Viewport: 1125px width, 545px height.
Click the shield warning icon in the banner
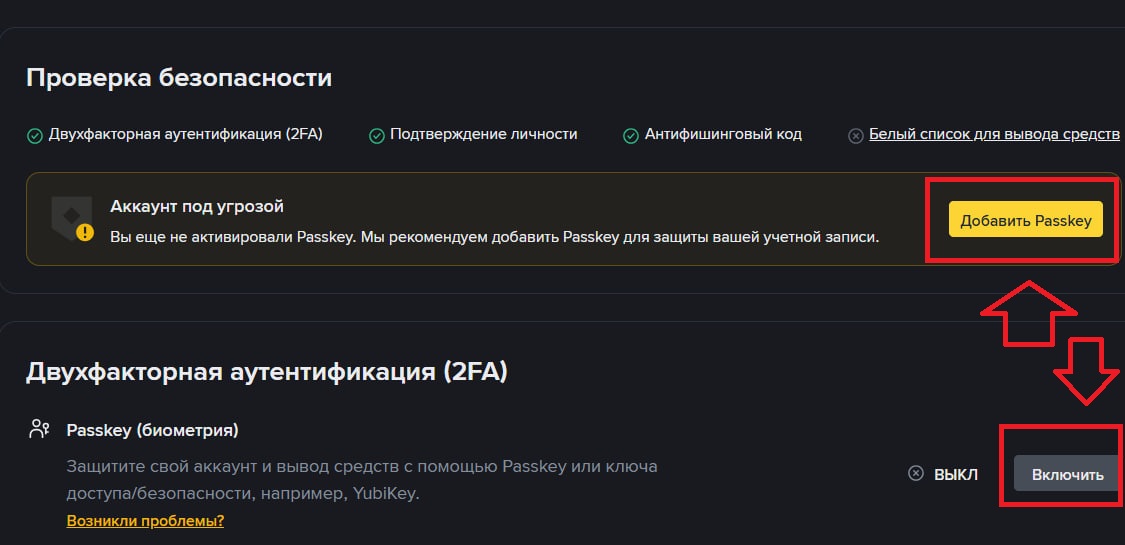[72, 221]
